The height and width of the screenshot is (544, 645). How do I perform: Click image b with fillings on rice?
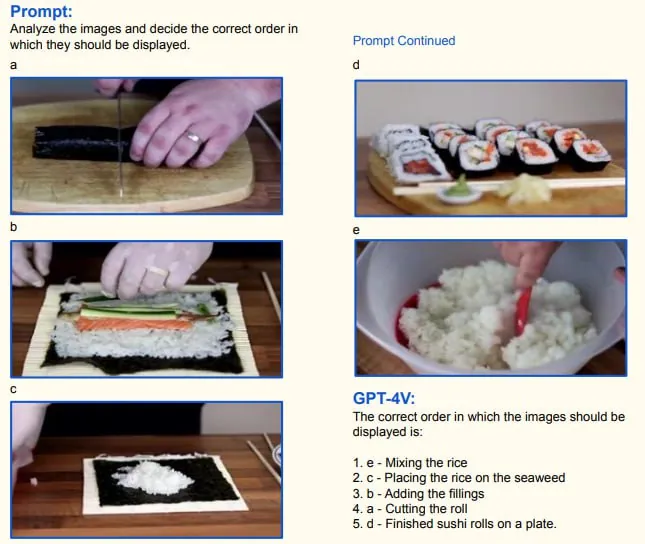coord(146,309)
